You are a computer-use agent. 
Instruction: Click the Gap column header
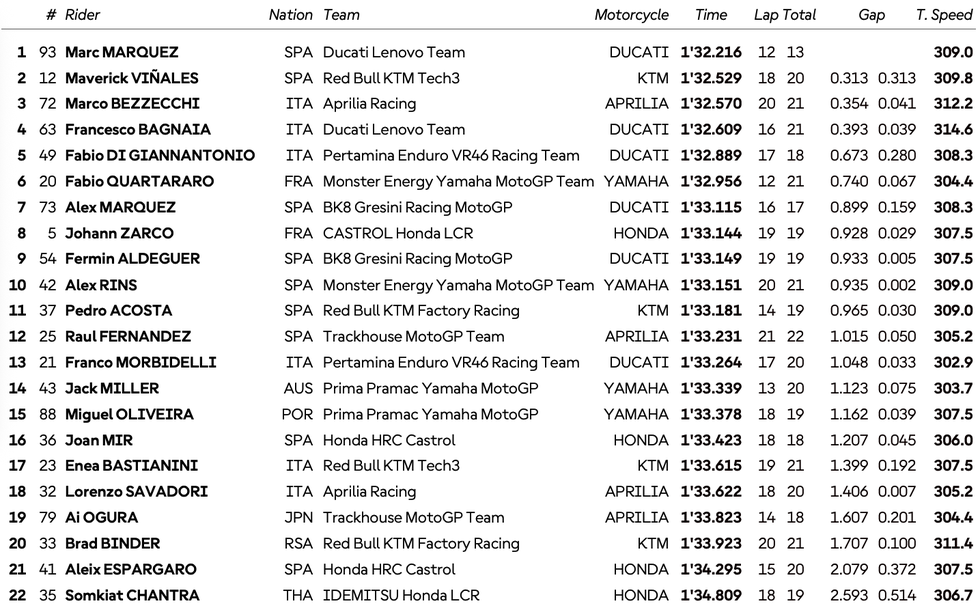click(x=870, y=15)
